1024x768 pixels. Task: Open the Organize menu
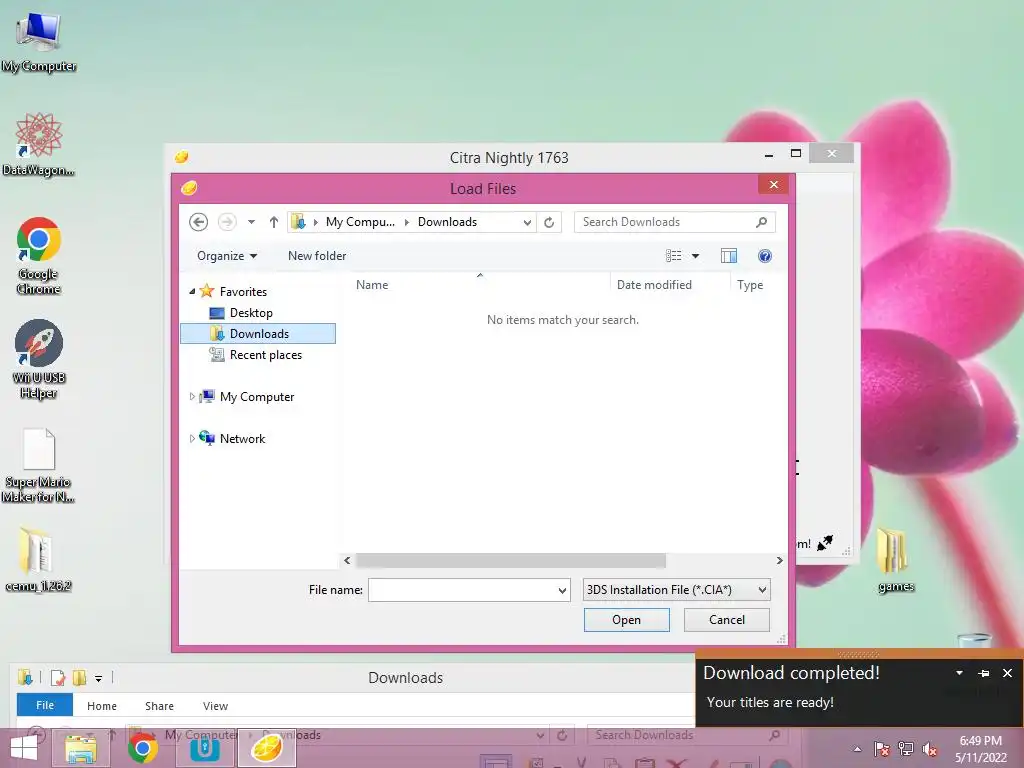(227, 256)
